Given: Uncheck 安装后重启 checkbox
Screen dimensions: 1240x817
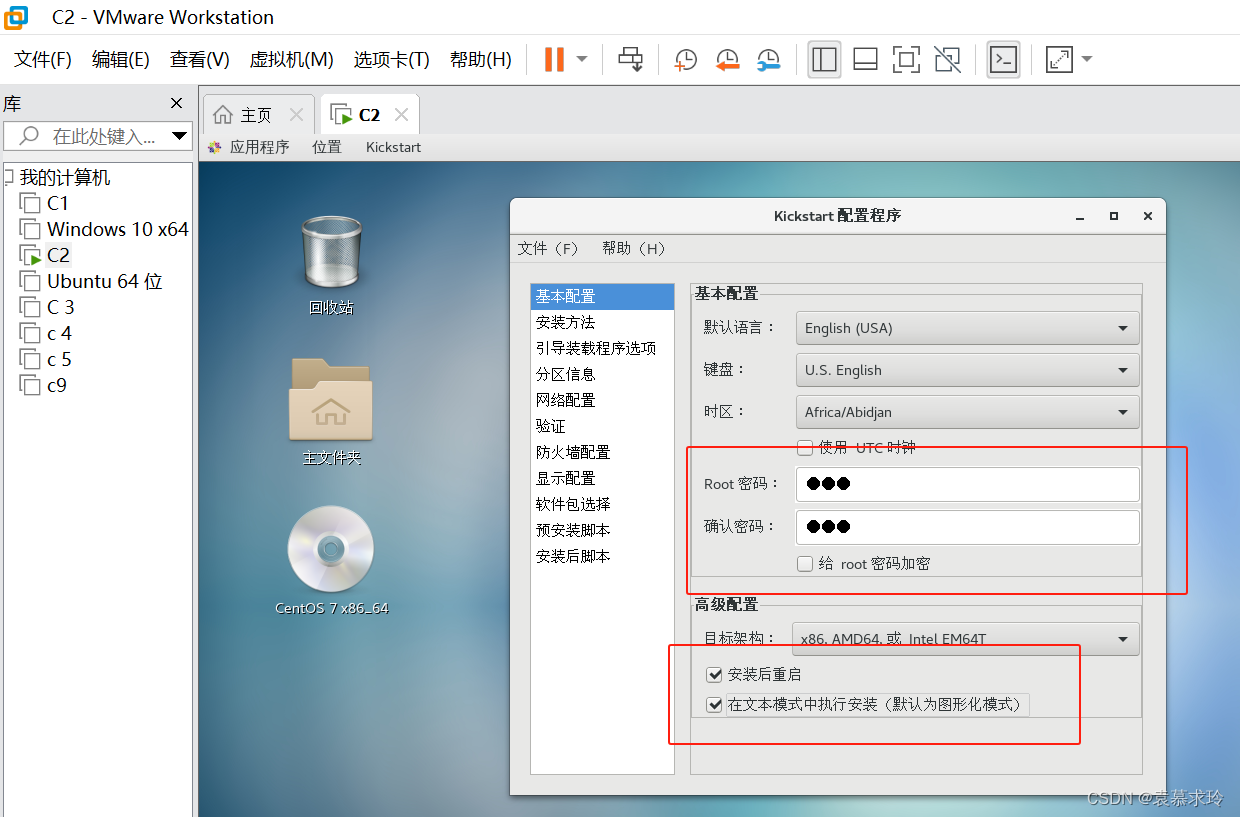Looking at the screenshot, I should click(x=714, y=675).
